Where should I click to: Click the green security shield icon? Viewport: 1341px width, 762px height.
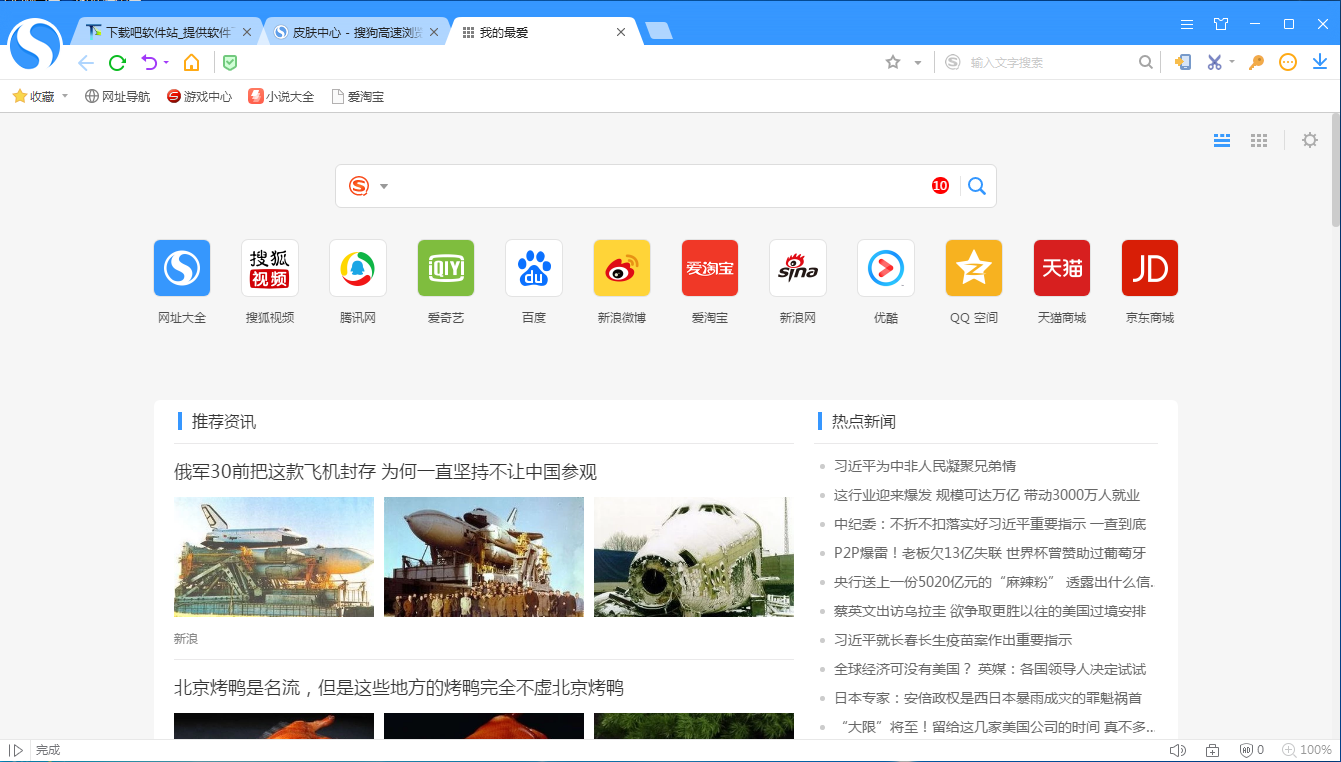(x=230, y=62)
